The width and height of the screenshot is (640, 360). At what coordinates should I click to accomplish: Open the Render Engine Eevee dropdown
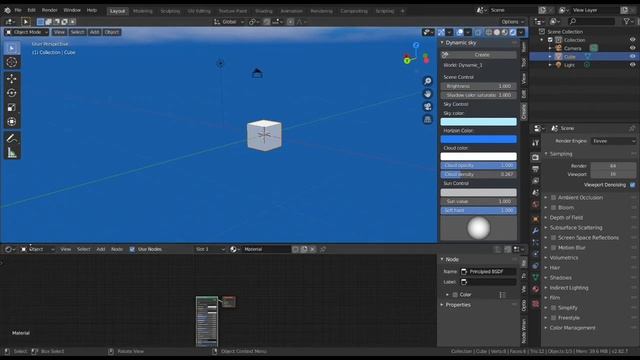[613, 141]
